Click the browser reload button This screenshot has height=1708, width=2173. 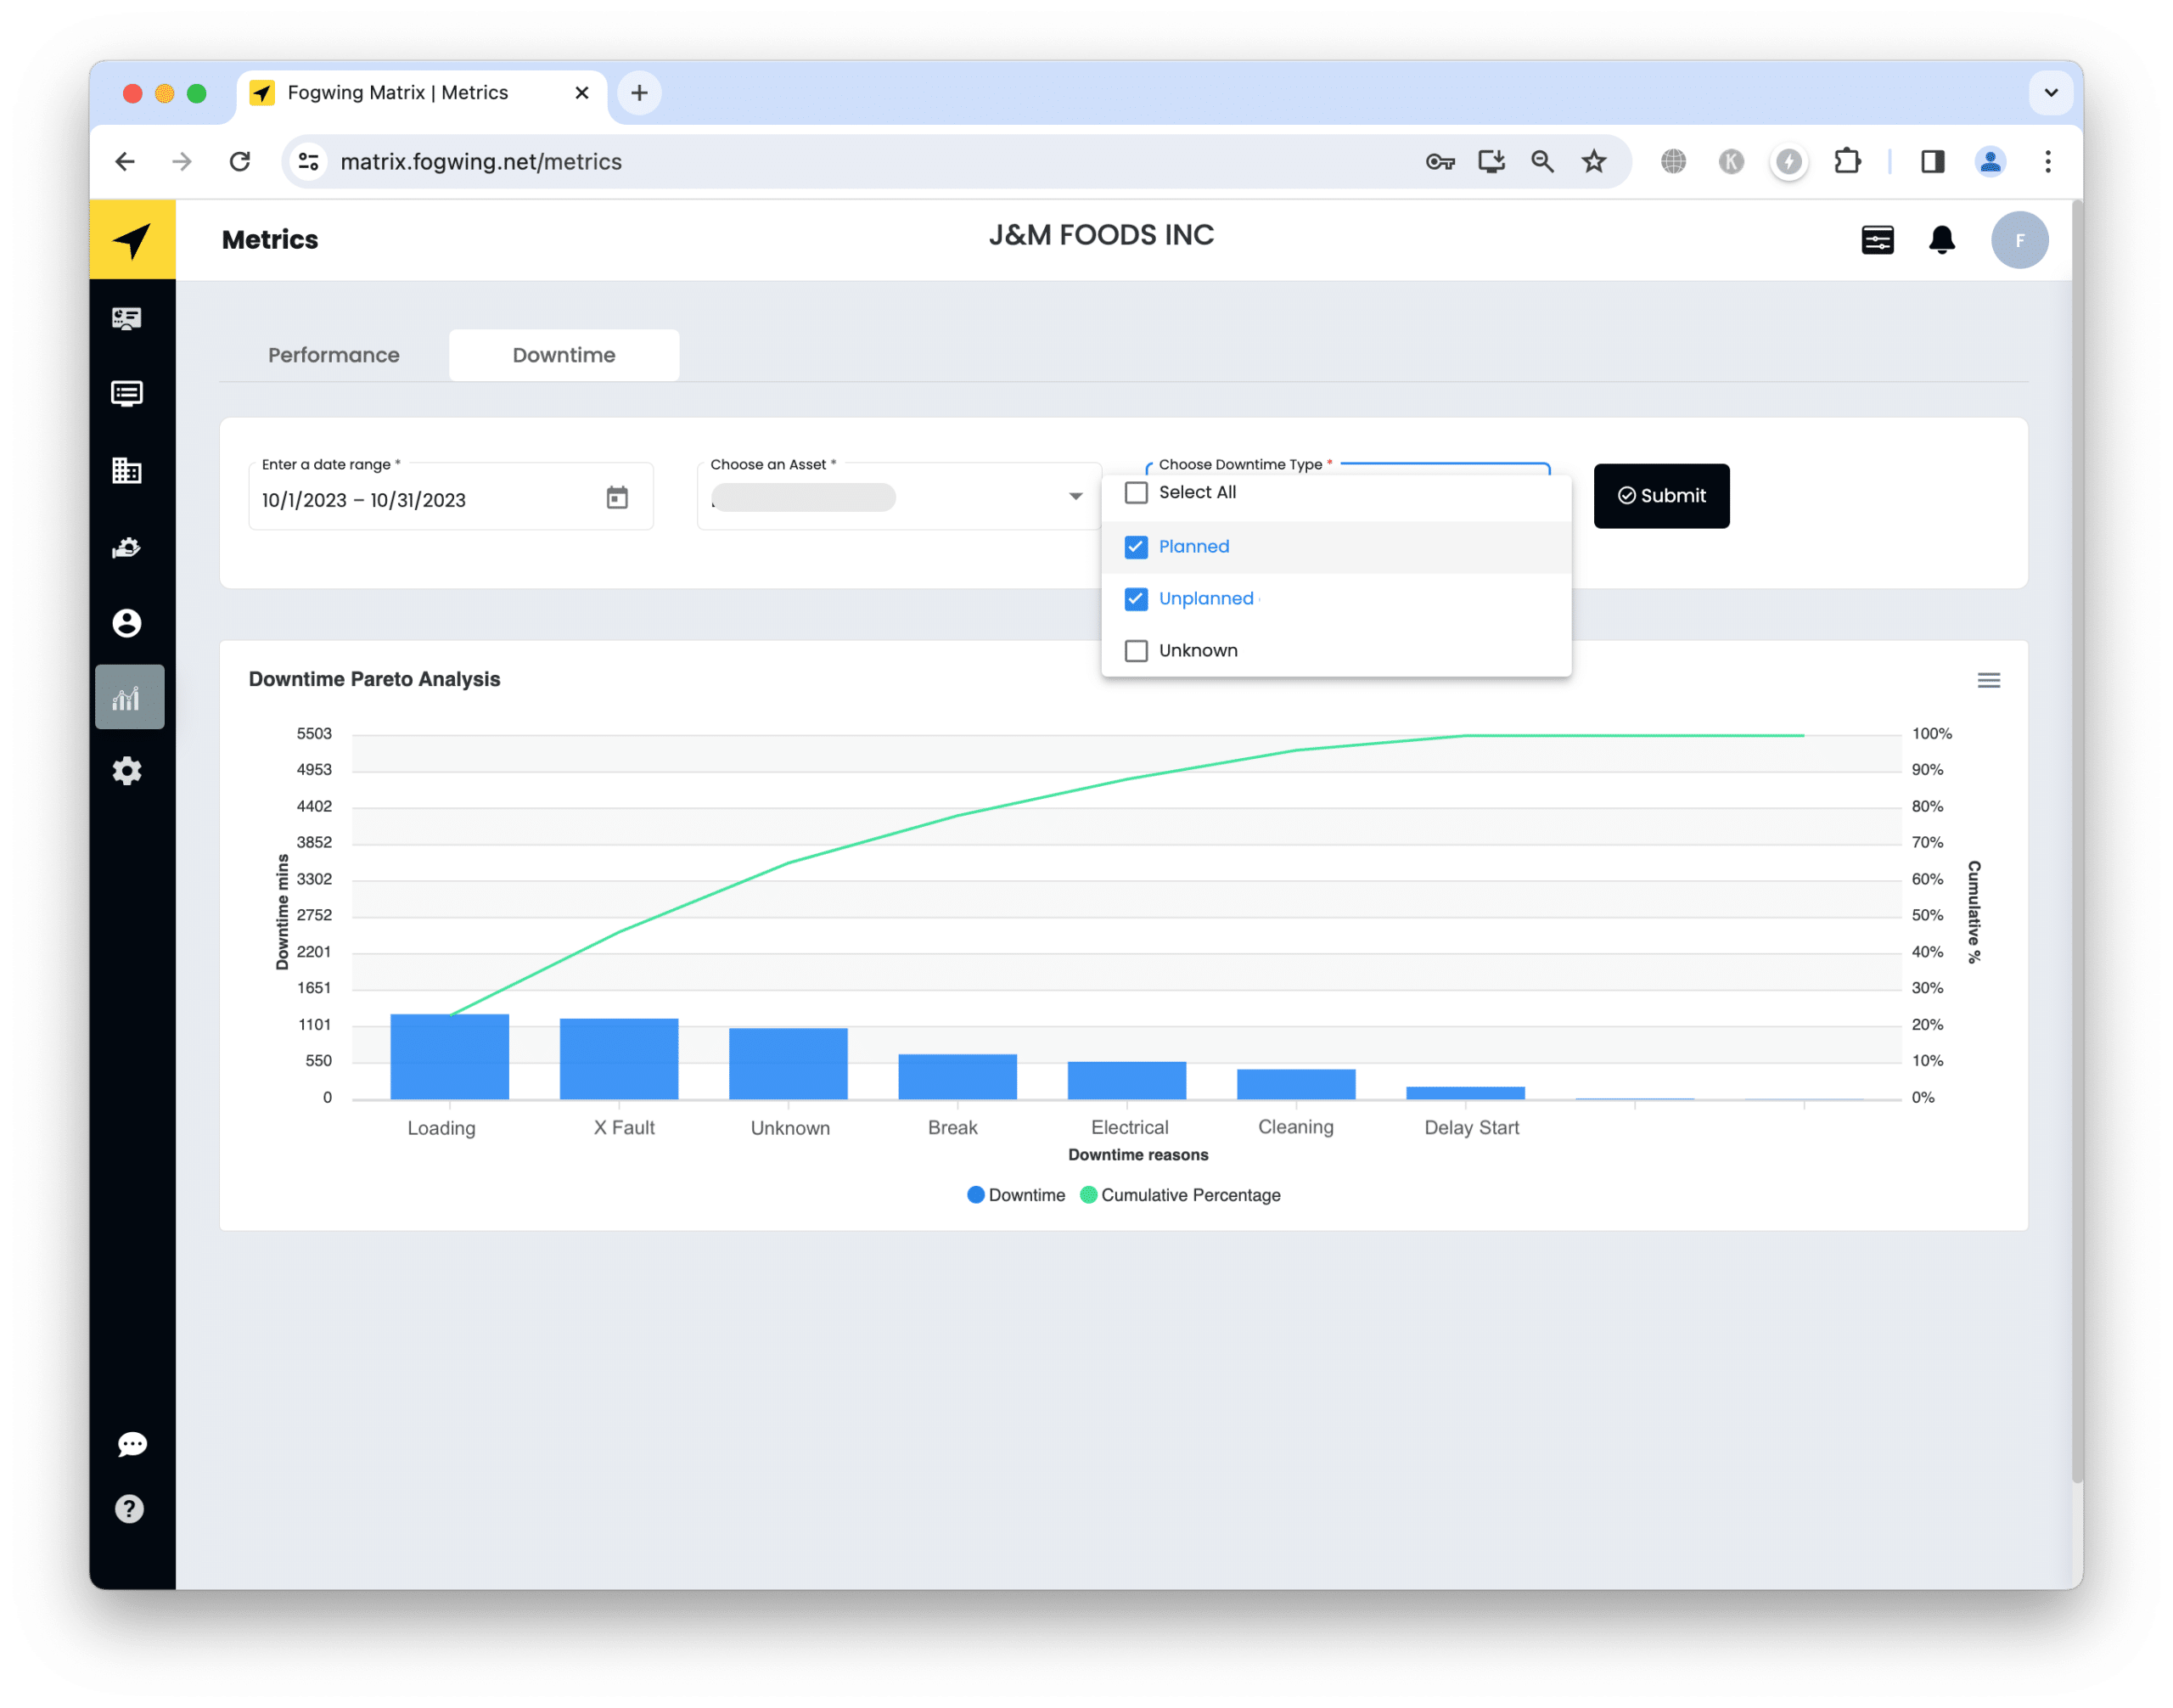point(240,162)
